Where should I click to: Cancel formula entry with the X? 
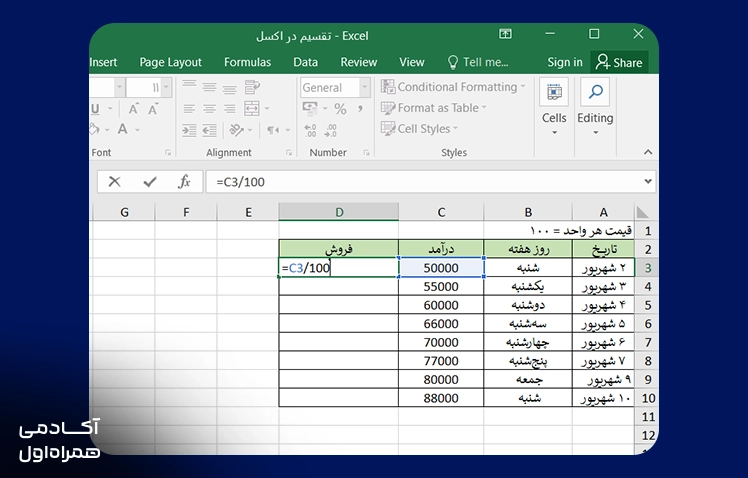[x=114, y=182]
